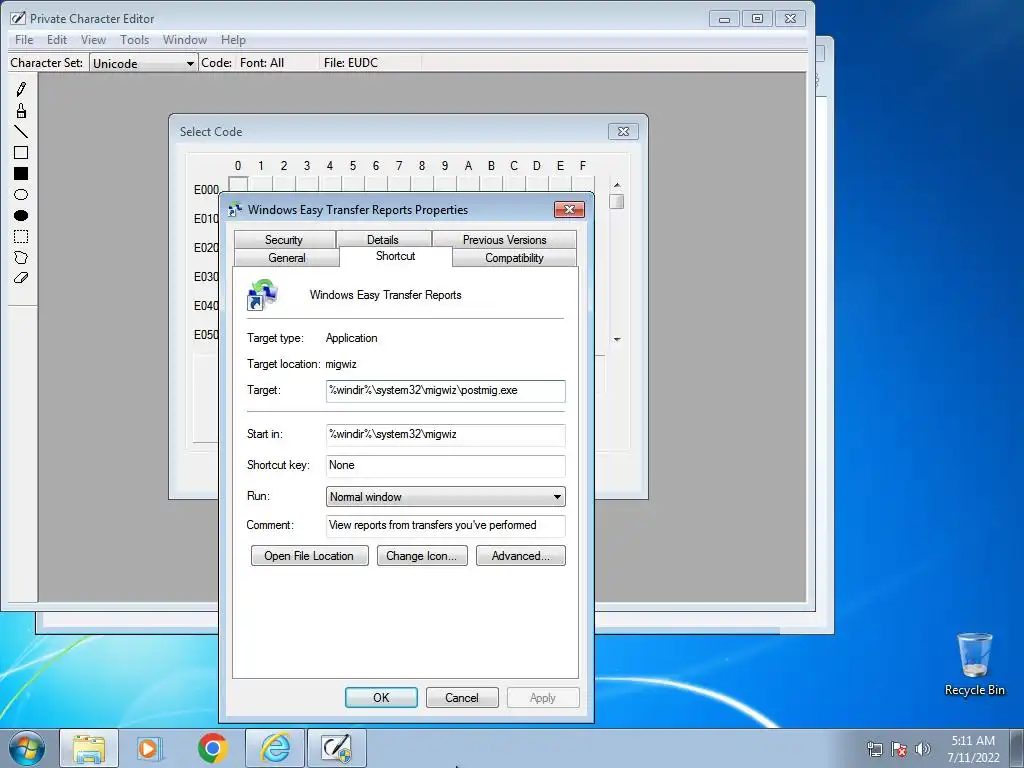Open the Tools menu

[135, 40]
